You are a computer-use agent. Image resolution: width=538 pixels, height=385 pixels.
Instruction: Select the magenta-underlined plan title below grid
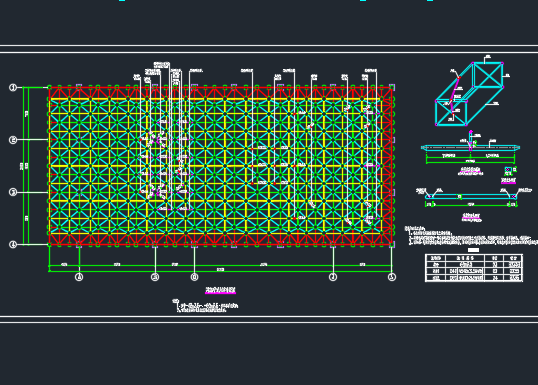click(220, 291)
